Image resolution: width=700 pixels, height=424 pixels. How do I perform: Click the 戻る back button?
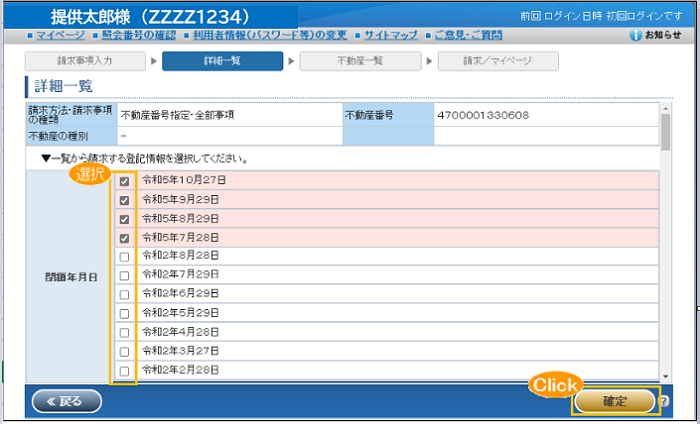pyautogui.click(x=67, y=401)
